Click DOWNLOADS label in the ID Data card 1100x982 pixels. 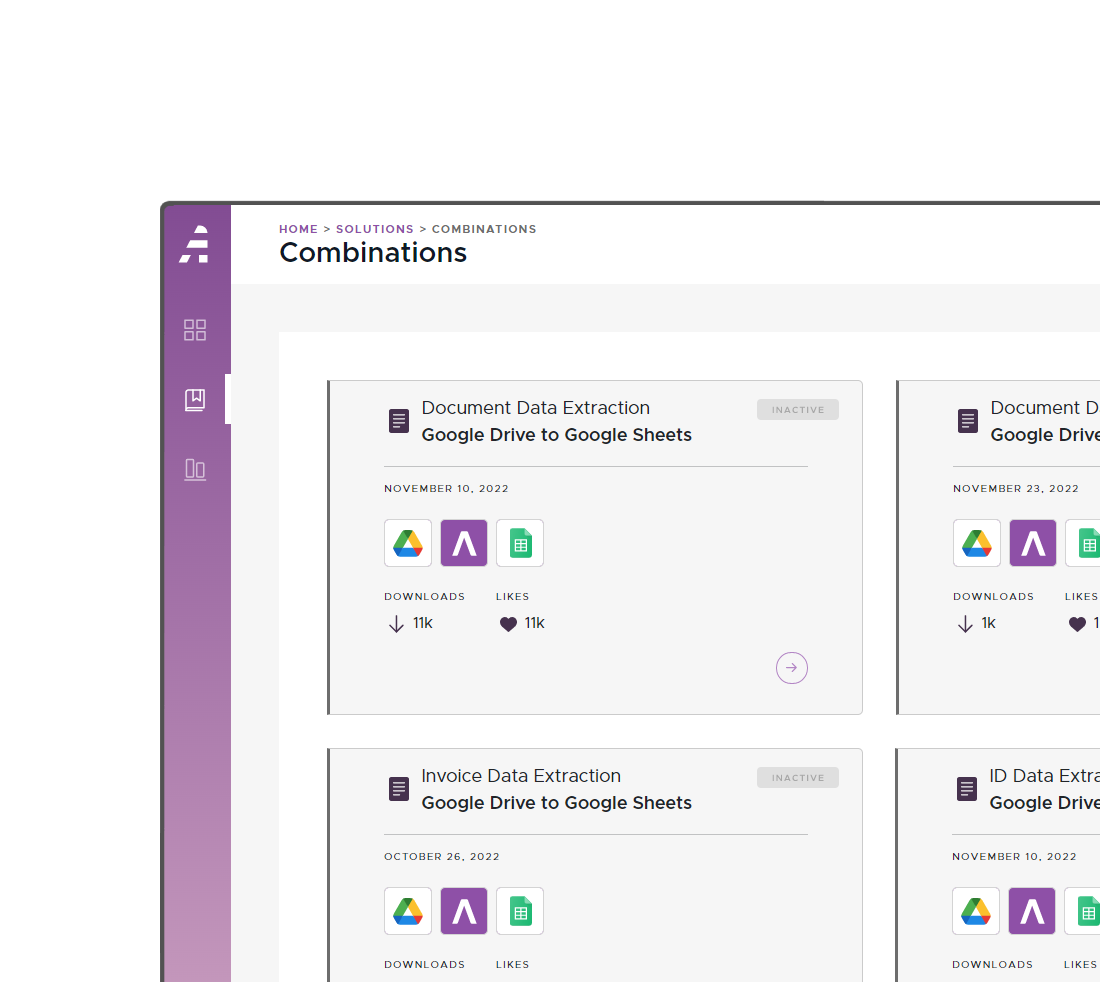pos(993,964)
